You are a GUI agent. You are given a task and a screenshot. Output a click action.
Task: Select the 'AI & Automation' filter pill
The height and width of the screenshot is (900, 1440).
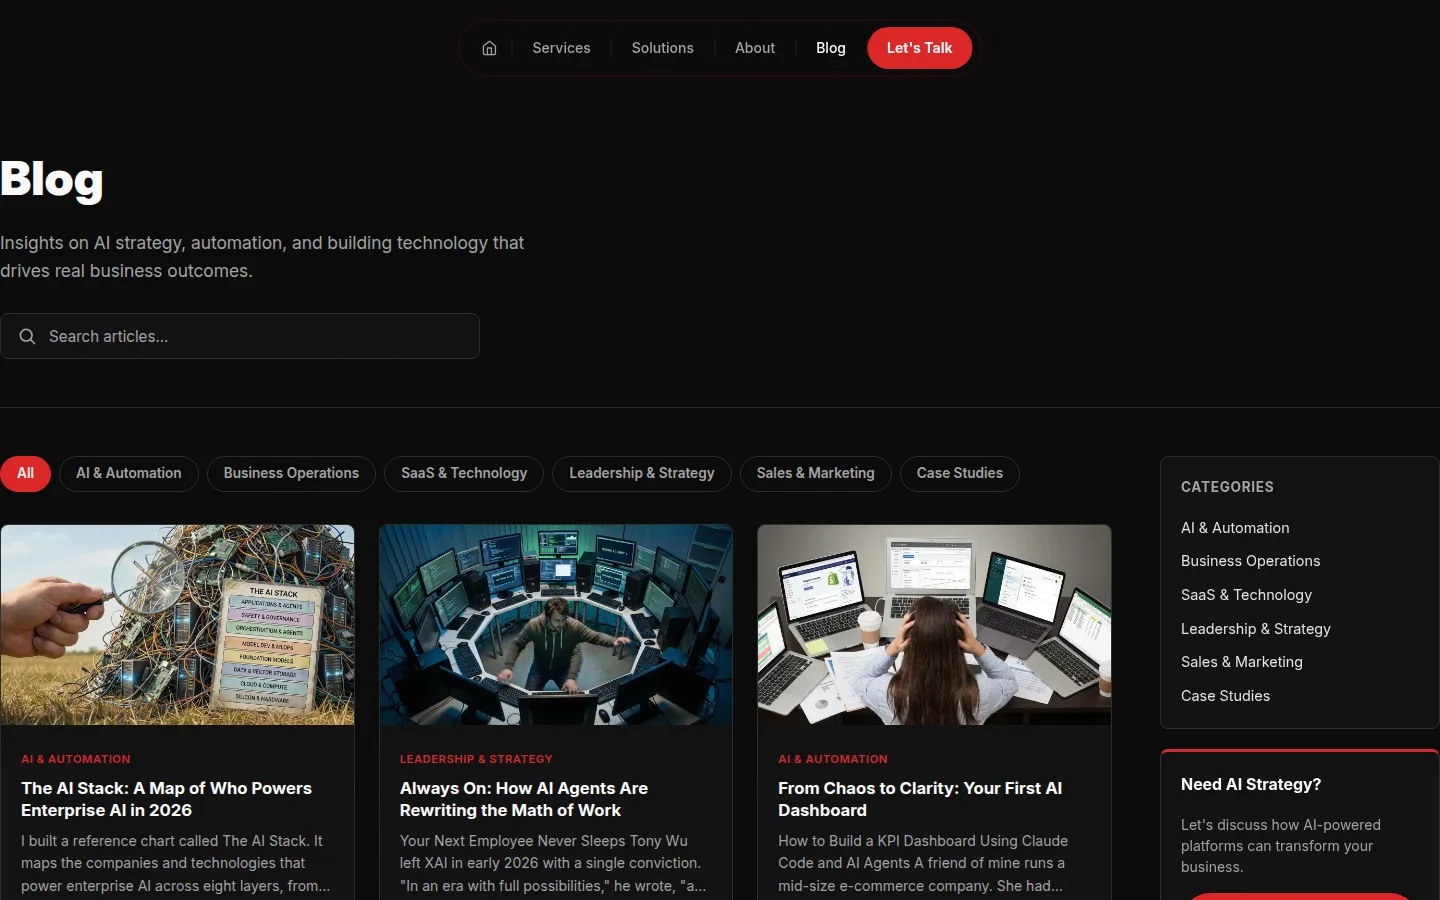point(128,473)
